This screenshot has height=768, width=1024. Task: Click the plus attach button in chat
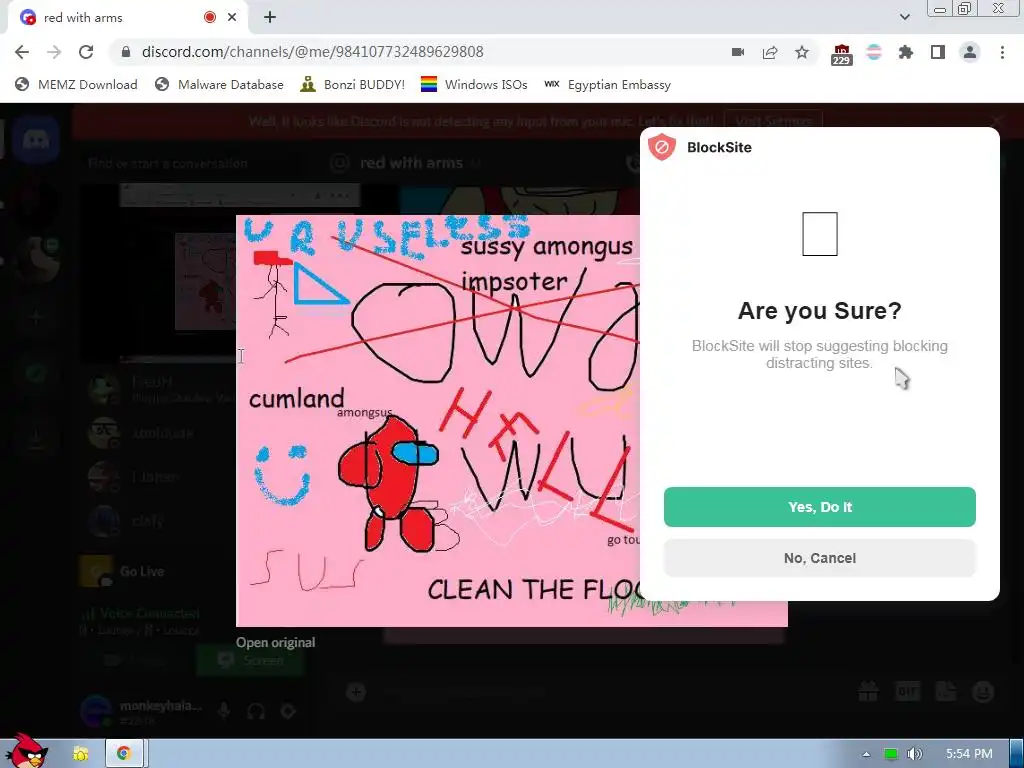(x=356, y=692)
